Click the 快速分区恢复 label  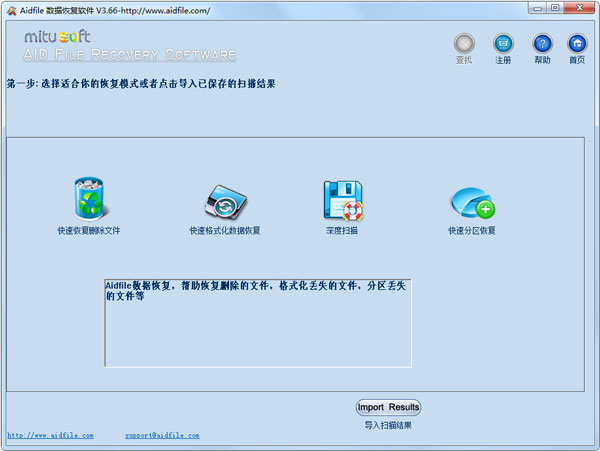point(472,230)
